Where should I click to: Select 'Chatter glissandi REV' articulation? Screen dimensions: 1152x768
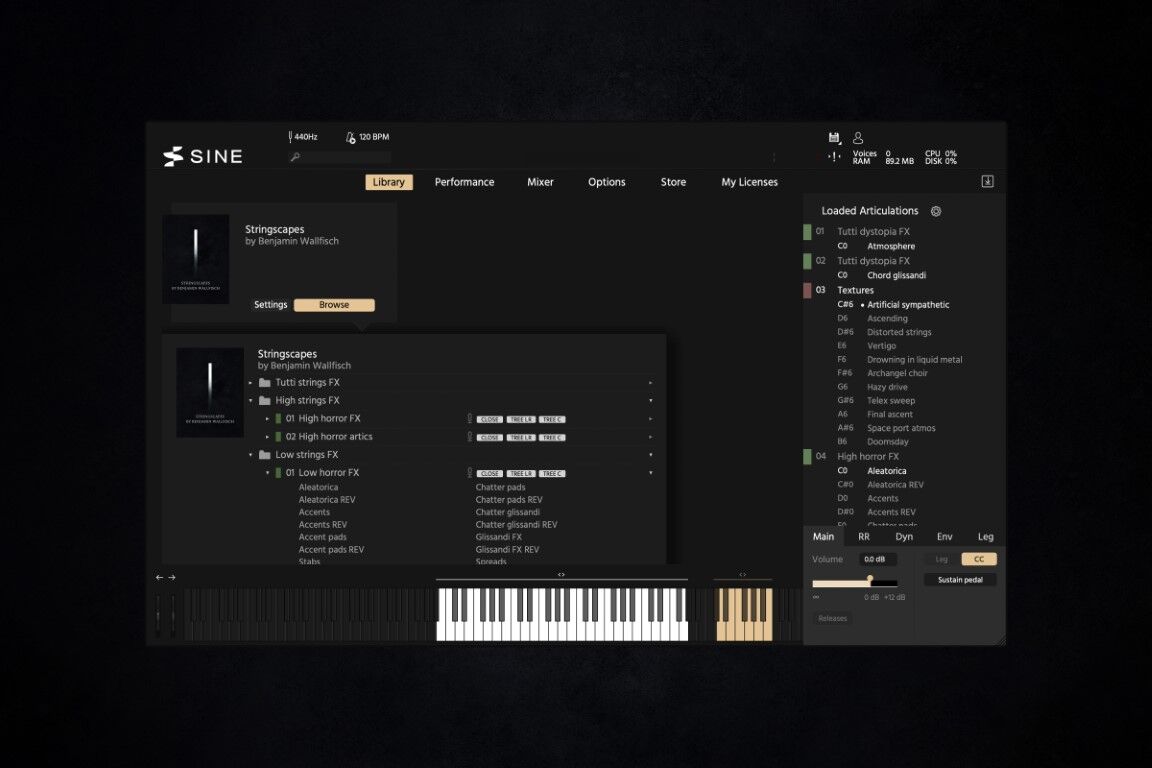tap(516, 525)
